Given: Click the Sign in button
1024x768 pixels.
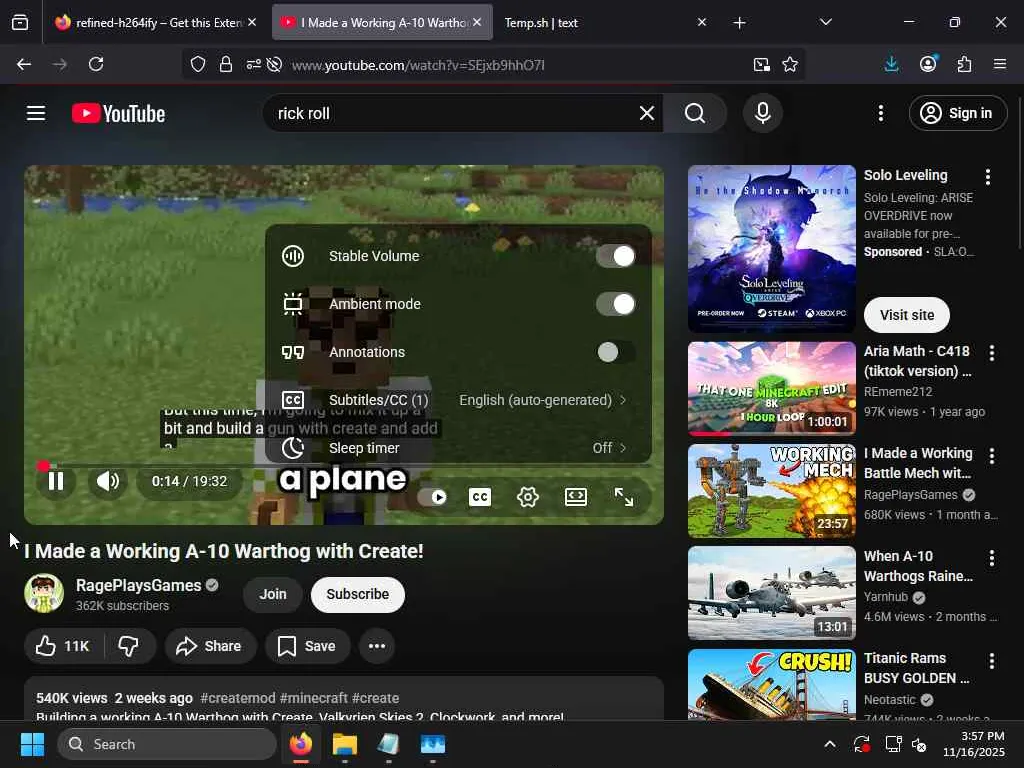Looking at the screenshot, I should pos(957,114).
